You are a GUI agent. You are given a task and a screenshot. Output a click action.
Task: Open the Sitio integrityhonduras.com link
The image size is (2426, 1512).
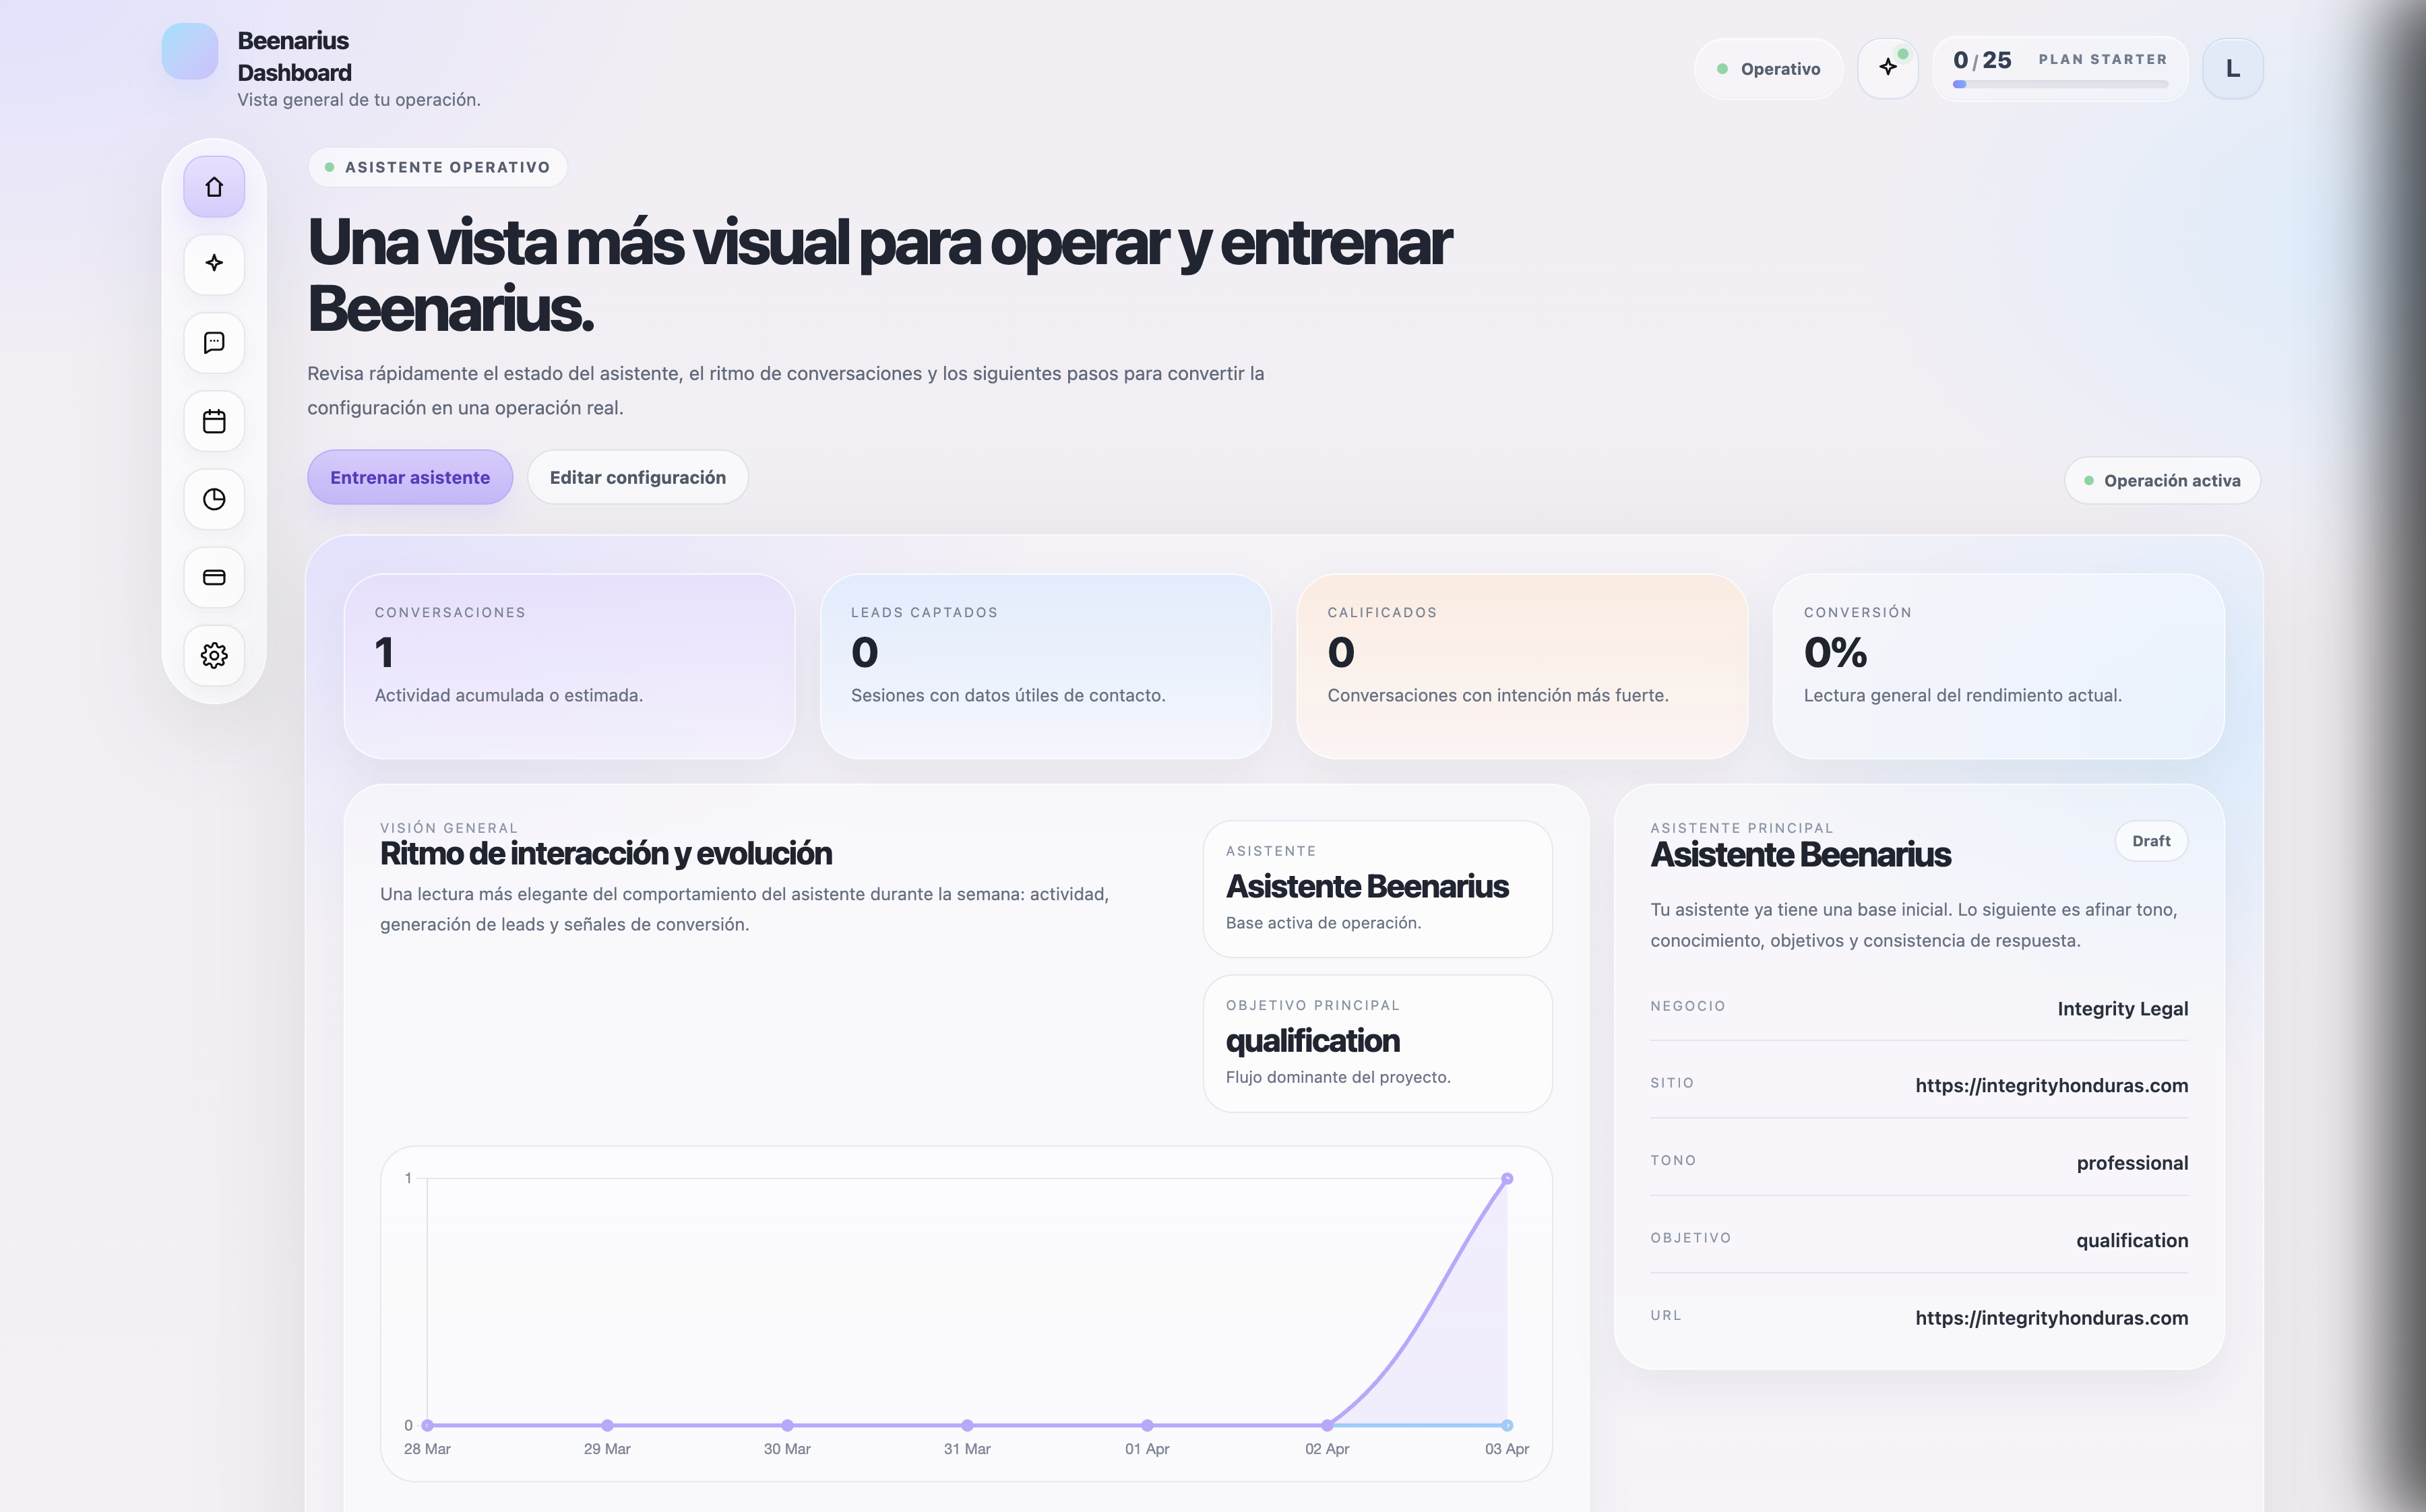click(2051, 1085)
